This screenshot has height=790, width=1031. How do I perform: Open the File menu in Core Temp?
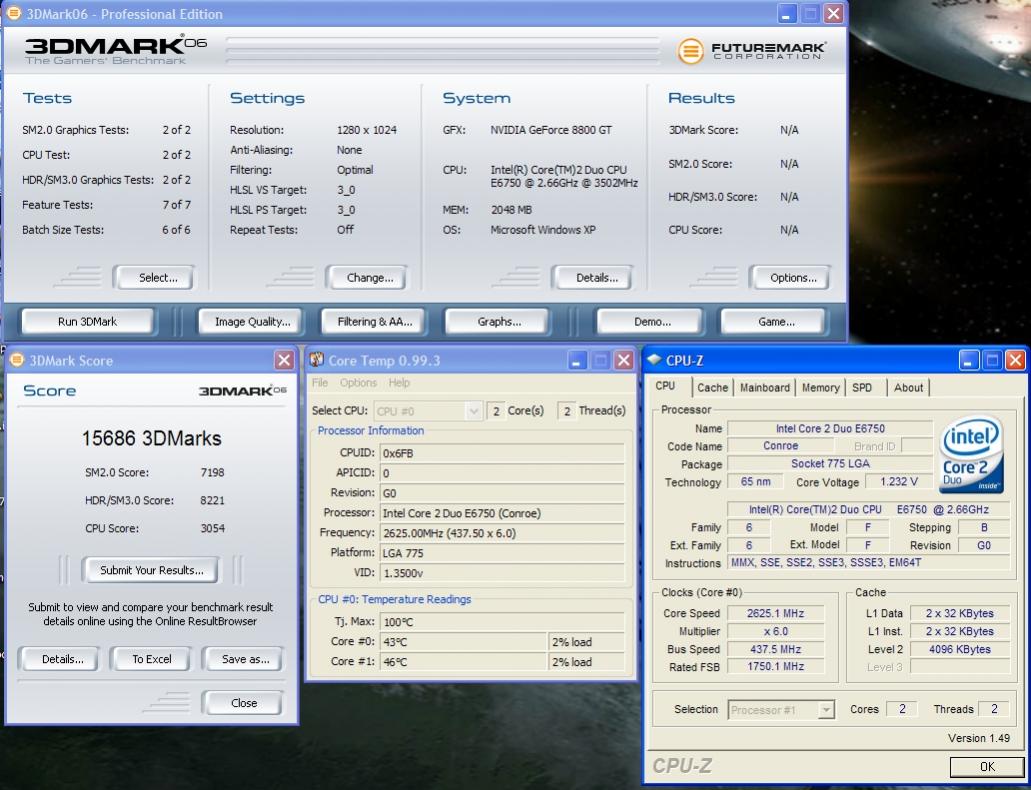pyautogui.click(x=320, y=383)
